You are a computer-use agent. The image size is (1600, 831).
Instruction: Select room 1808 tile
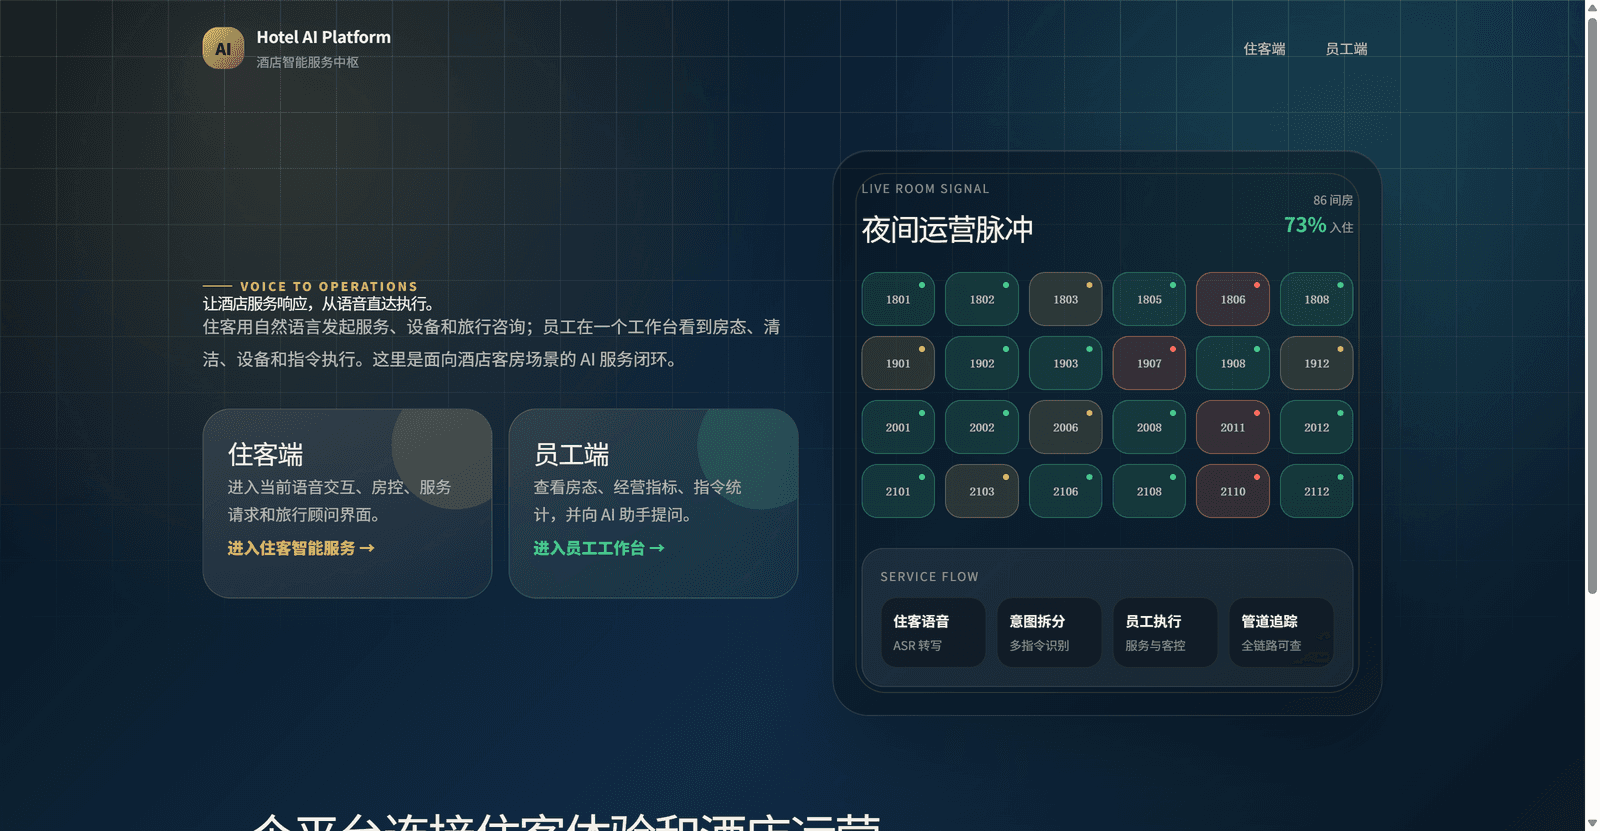click(1317, 299)
